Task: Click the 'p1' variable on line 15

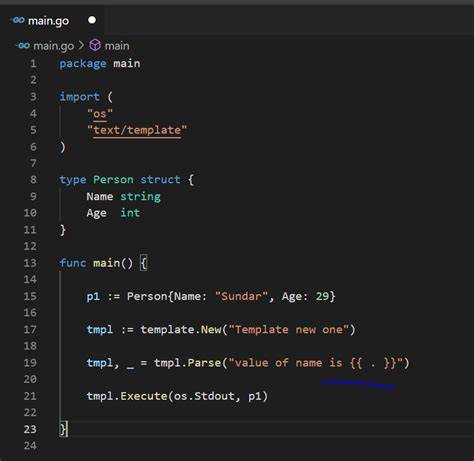Action: tap(93, 296)
